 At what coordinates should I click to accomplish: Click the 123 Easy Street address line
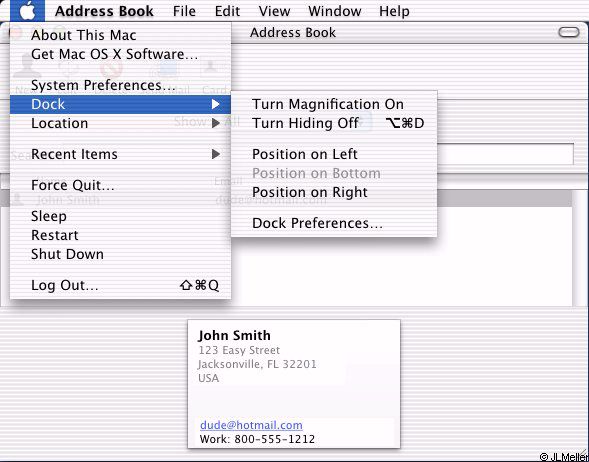pyautogui.click(x=239, y=350)
